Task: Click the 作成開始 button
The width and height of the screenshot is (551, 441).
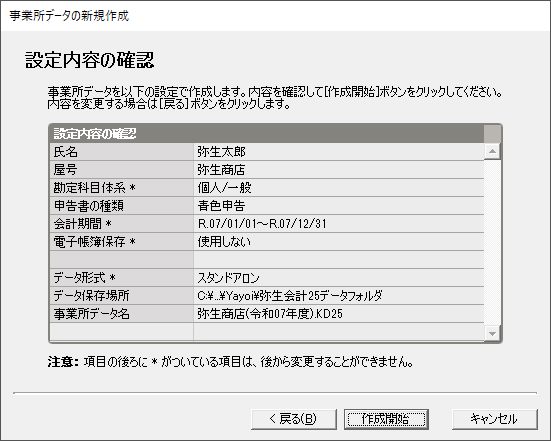Action: coord(386,419)
